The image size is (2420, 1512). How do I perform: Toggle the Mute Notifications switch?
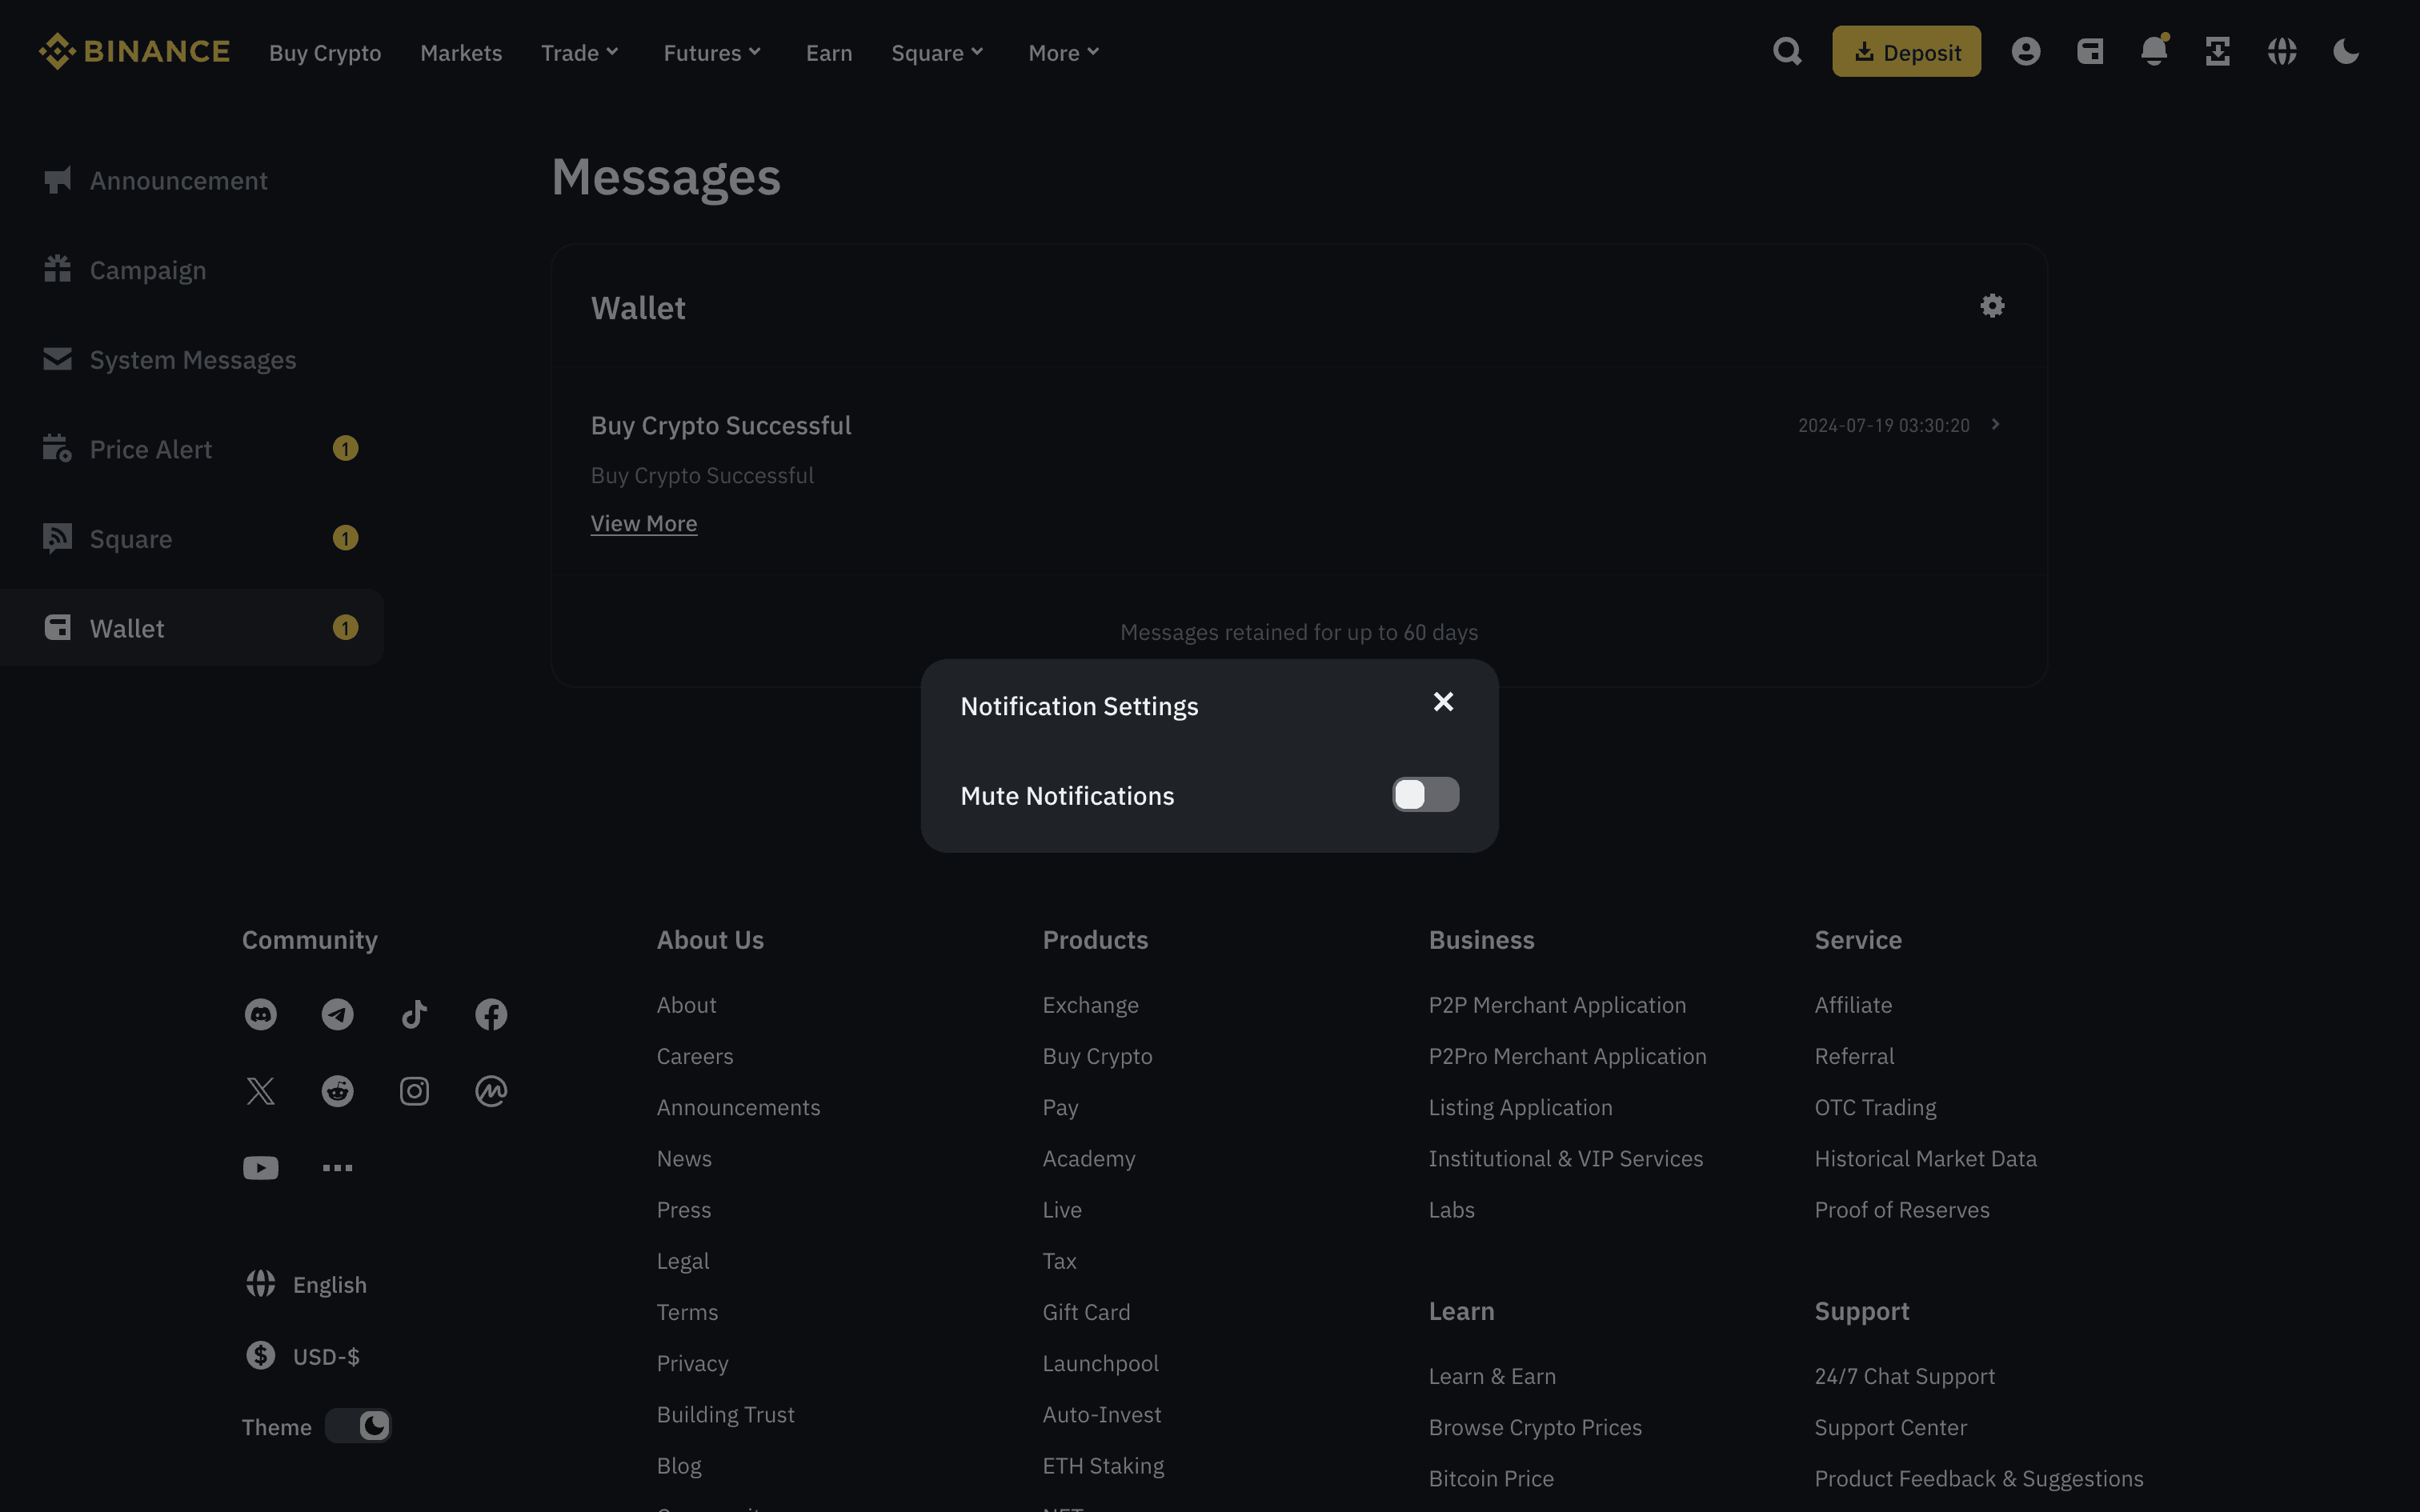coord(1425,795)
